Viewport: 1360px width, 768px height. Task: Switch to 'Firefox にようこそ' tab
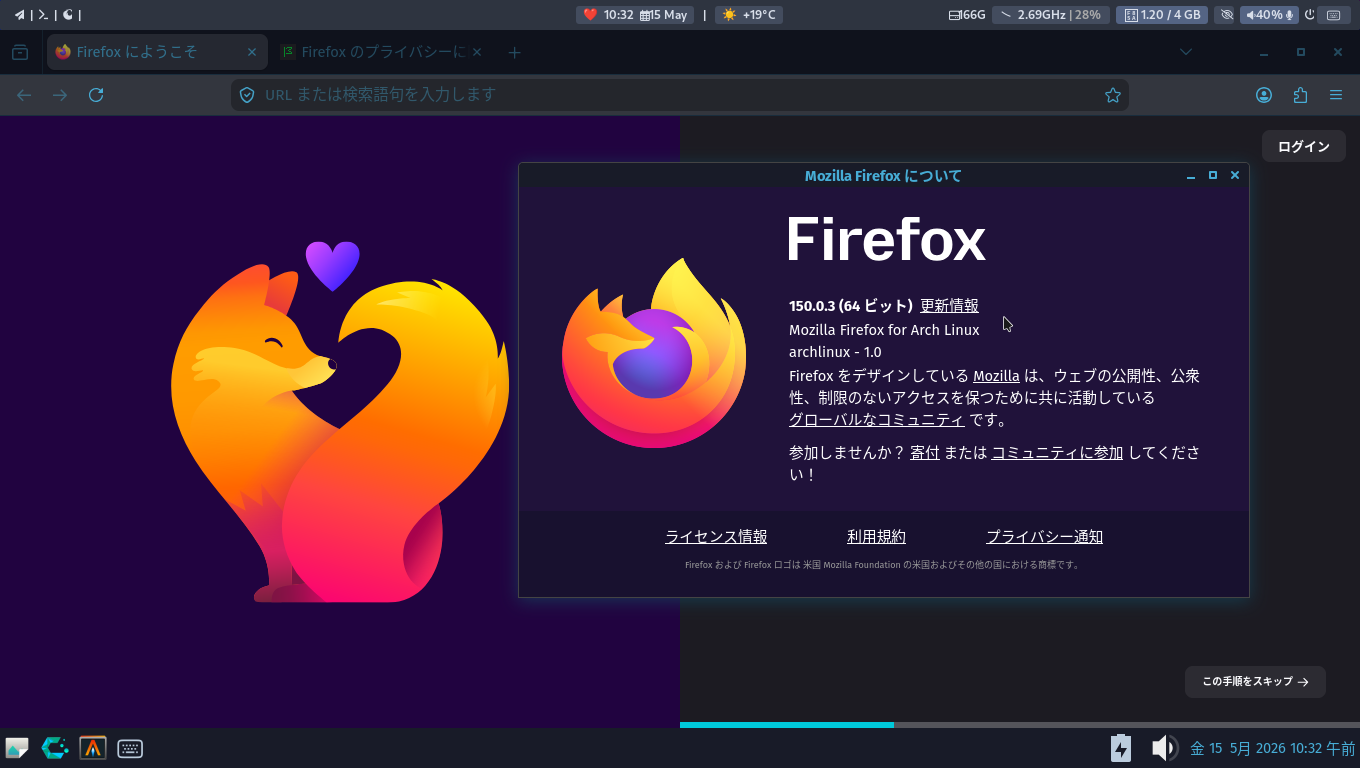click(157, 52)
